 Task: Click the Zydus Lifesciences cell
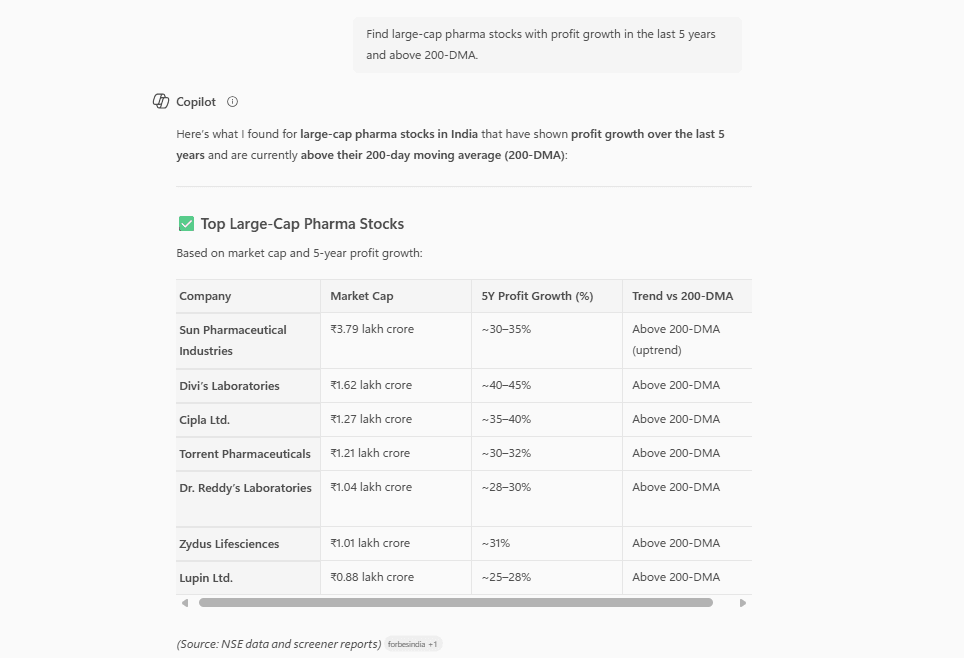pyautogui.click(x=229, y=544)
